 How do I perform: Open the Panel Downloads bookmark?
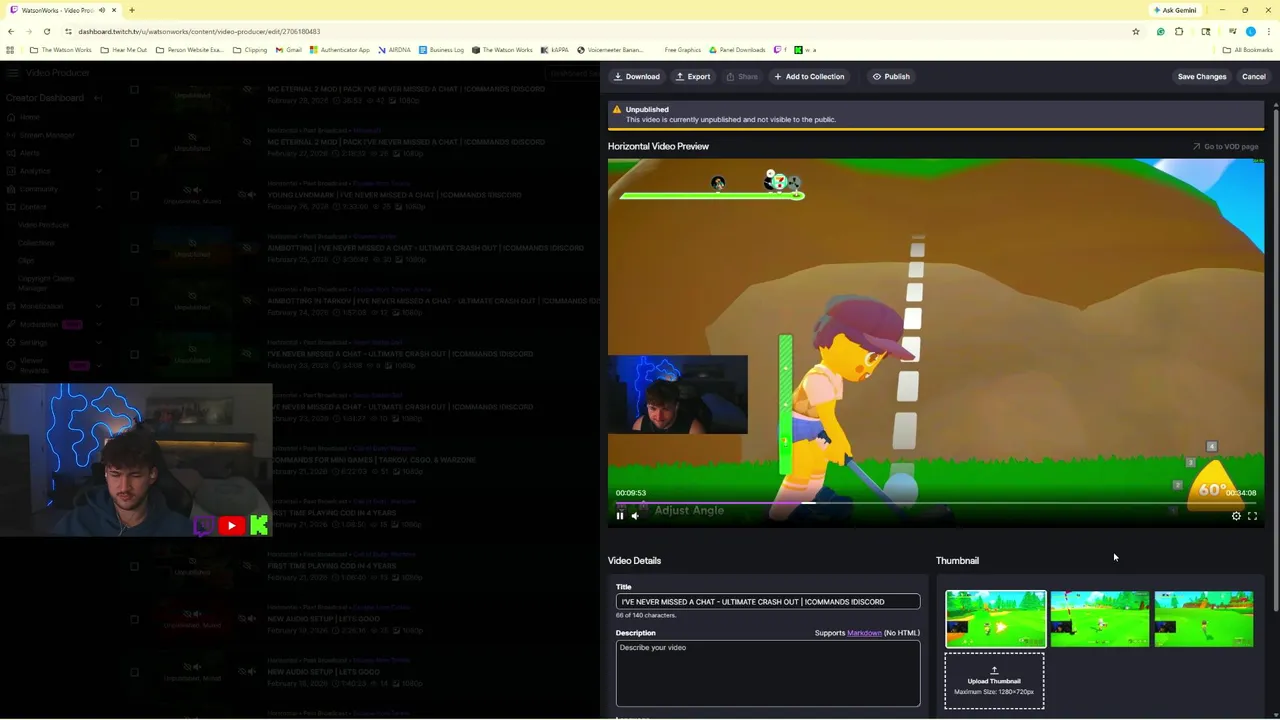737,50
